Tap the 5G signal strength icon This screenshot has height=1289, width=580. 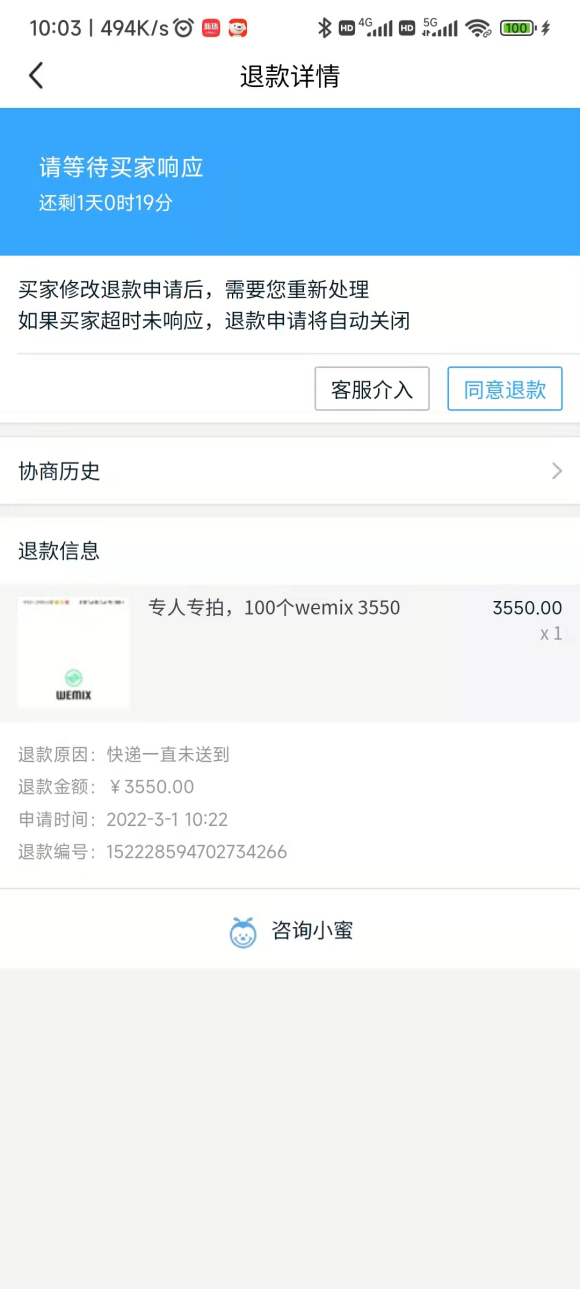[440, 27]
